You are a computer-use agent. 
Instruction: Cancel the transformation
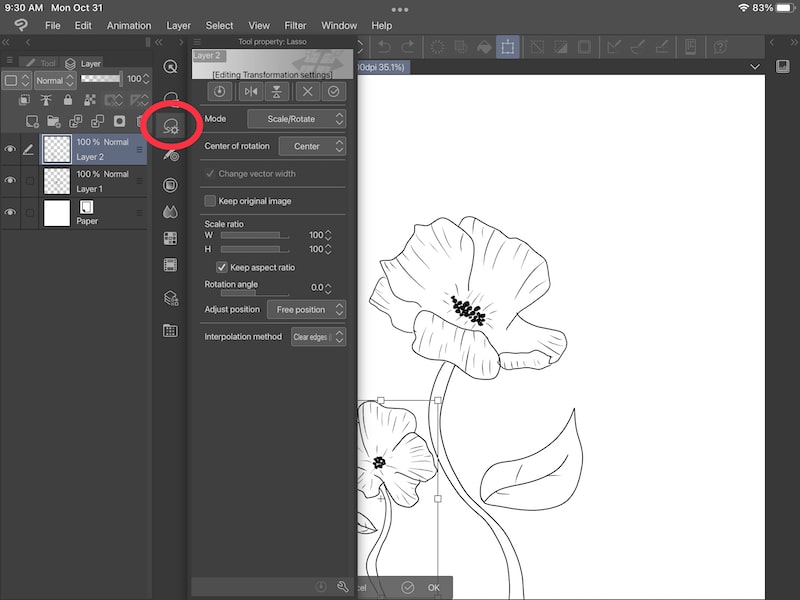[308, 92]
